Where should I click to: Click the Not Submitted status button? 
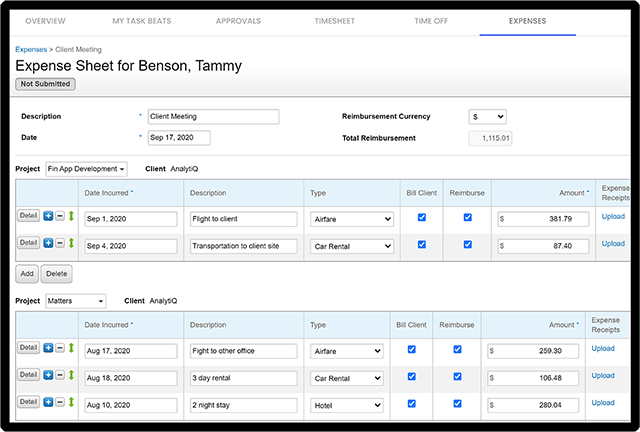click(x=45, y=84)
